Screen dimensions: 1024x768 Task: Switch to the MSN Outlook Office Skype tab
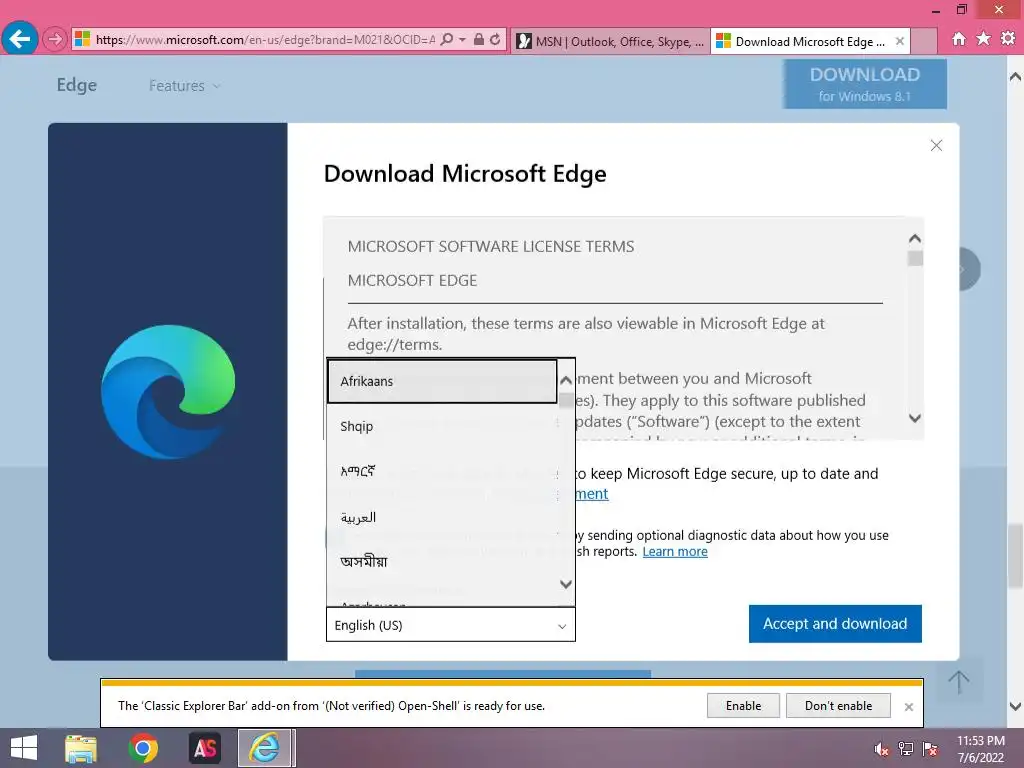click(610, 41)
